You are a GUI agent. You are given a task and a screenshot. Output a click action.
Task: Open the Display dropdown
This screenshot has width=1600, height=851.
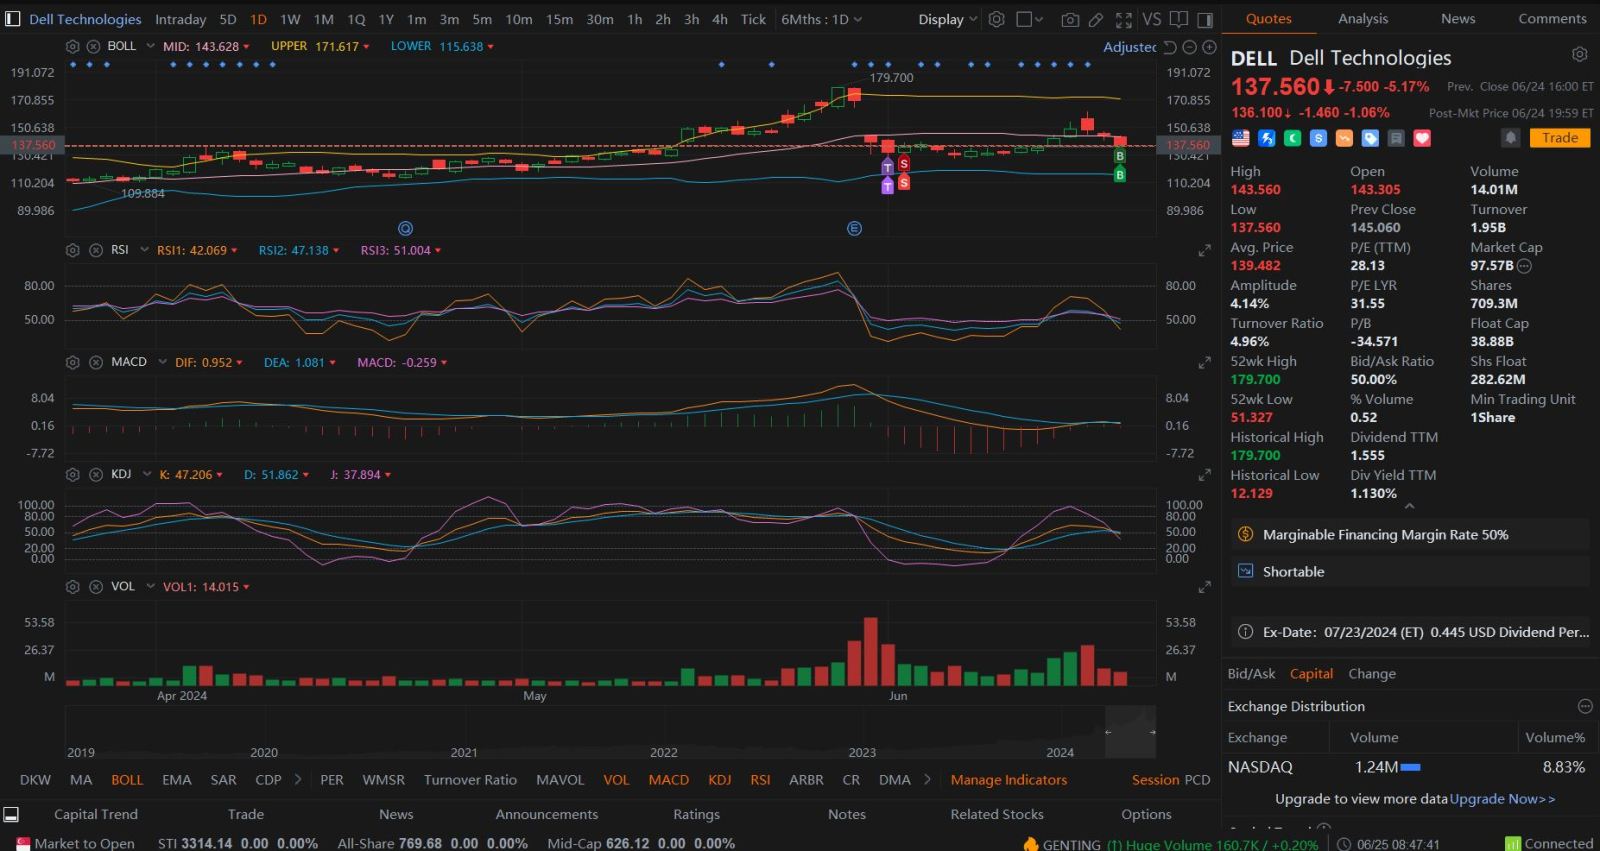pyautogui.click(x=948, y=19)
